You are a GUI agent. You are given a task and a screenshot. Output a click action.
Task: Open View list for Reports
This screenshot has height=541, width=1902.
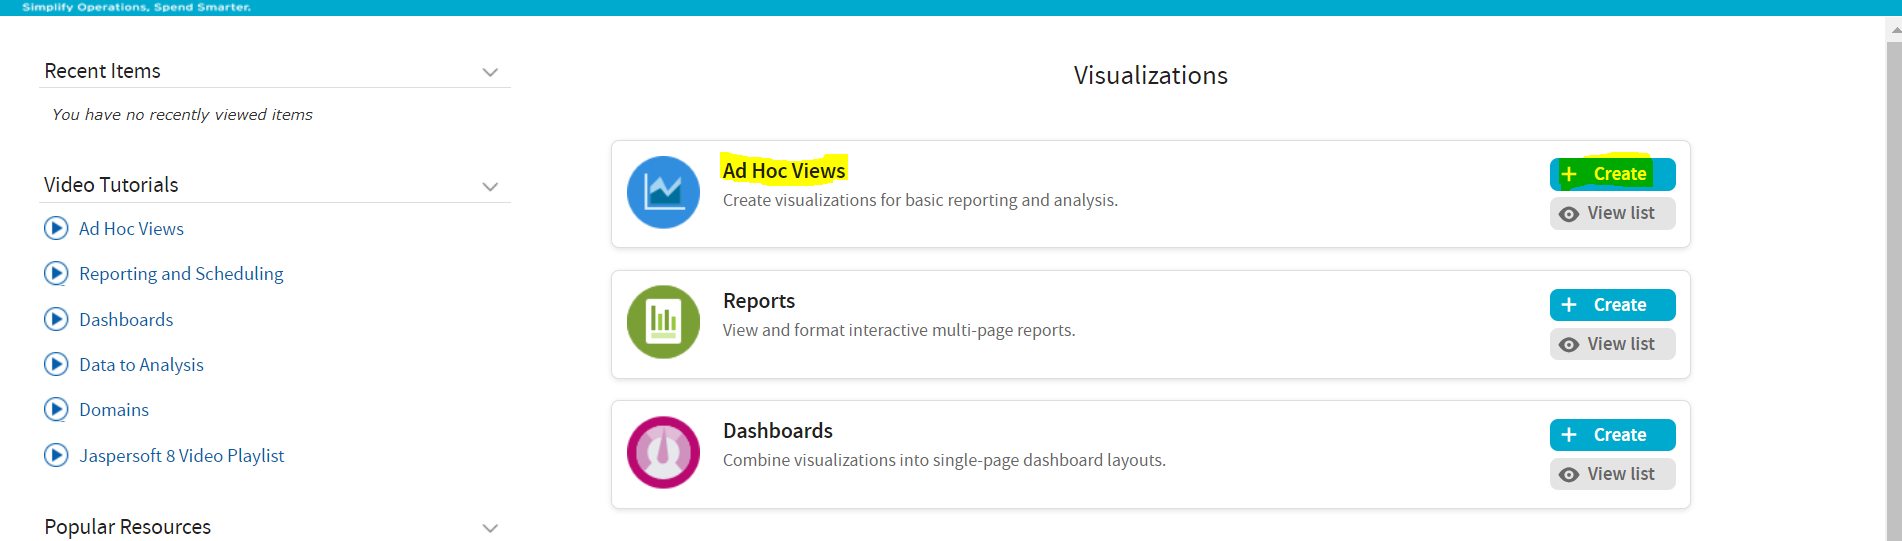(x=1612, y=344)
